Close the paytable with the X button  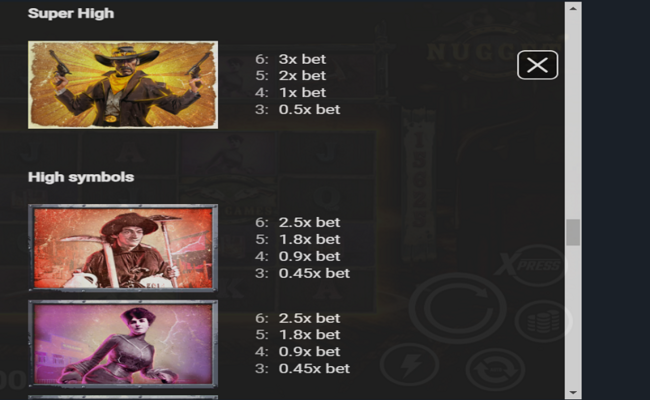(x=537, y=65)
